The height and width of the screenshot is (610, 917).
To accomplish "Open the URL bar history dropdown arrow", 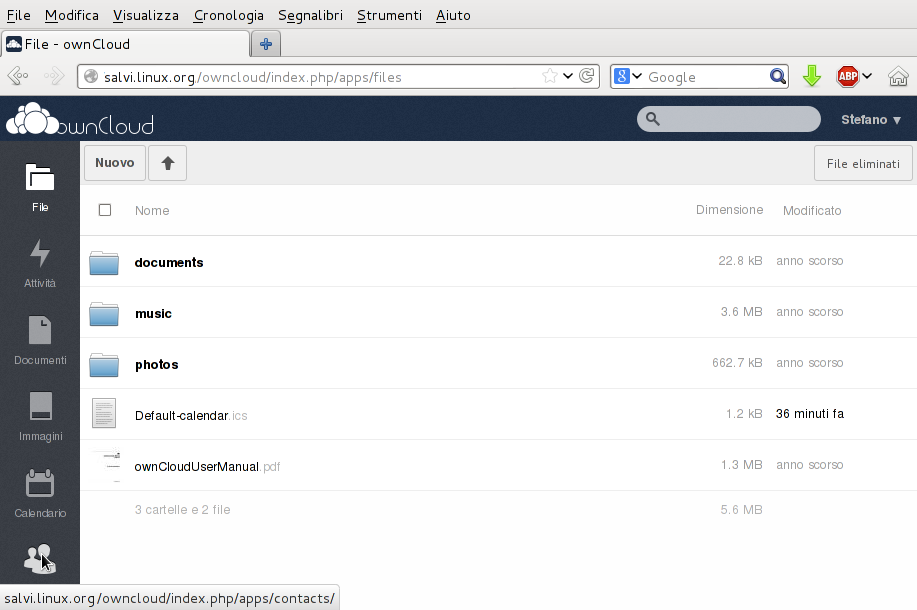I will [x=568, y=76].
